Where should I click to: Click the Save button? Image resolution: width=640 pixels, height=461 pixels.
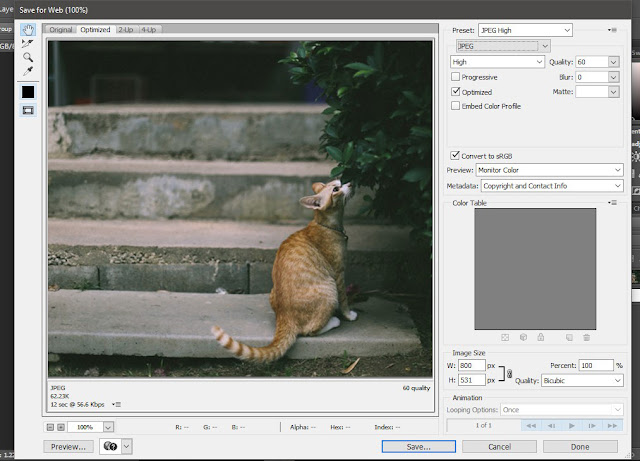tap(418, 447)
